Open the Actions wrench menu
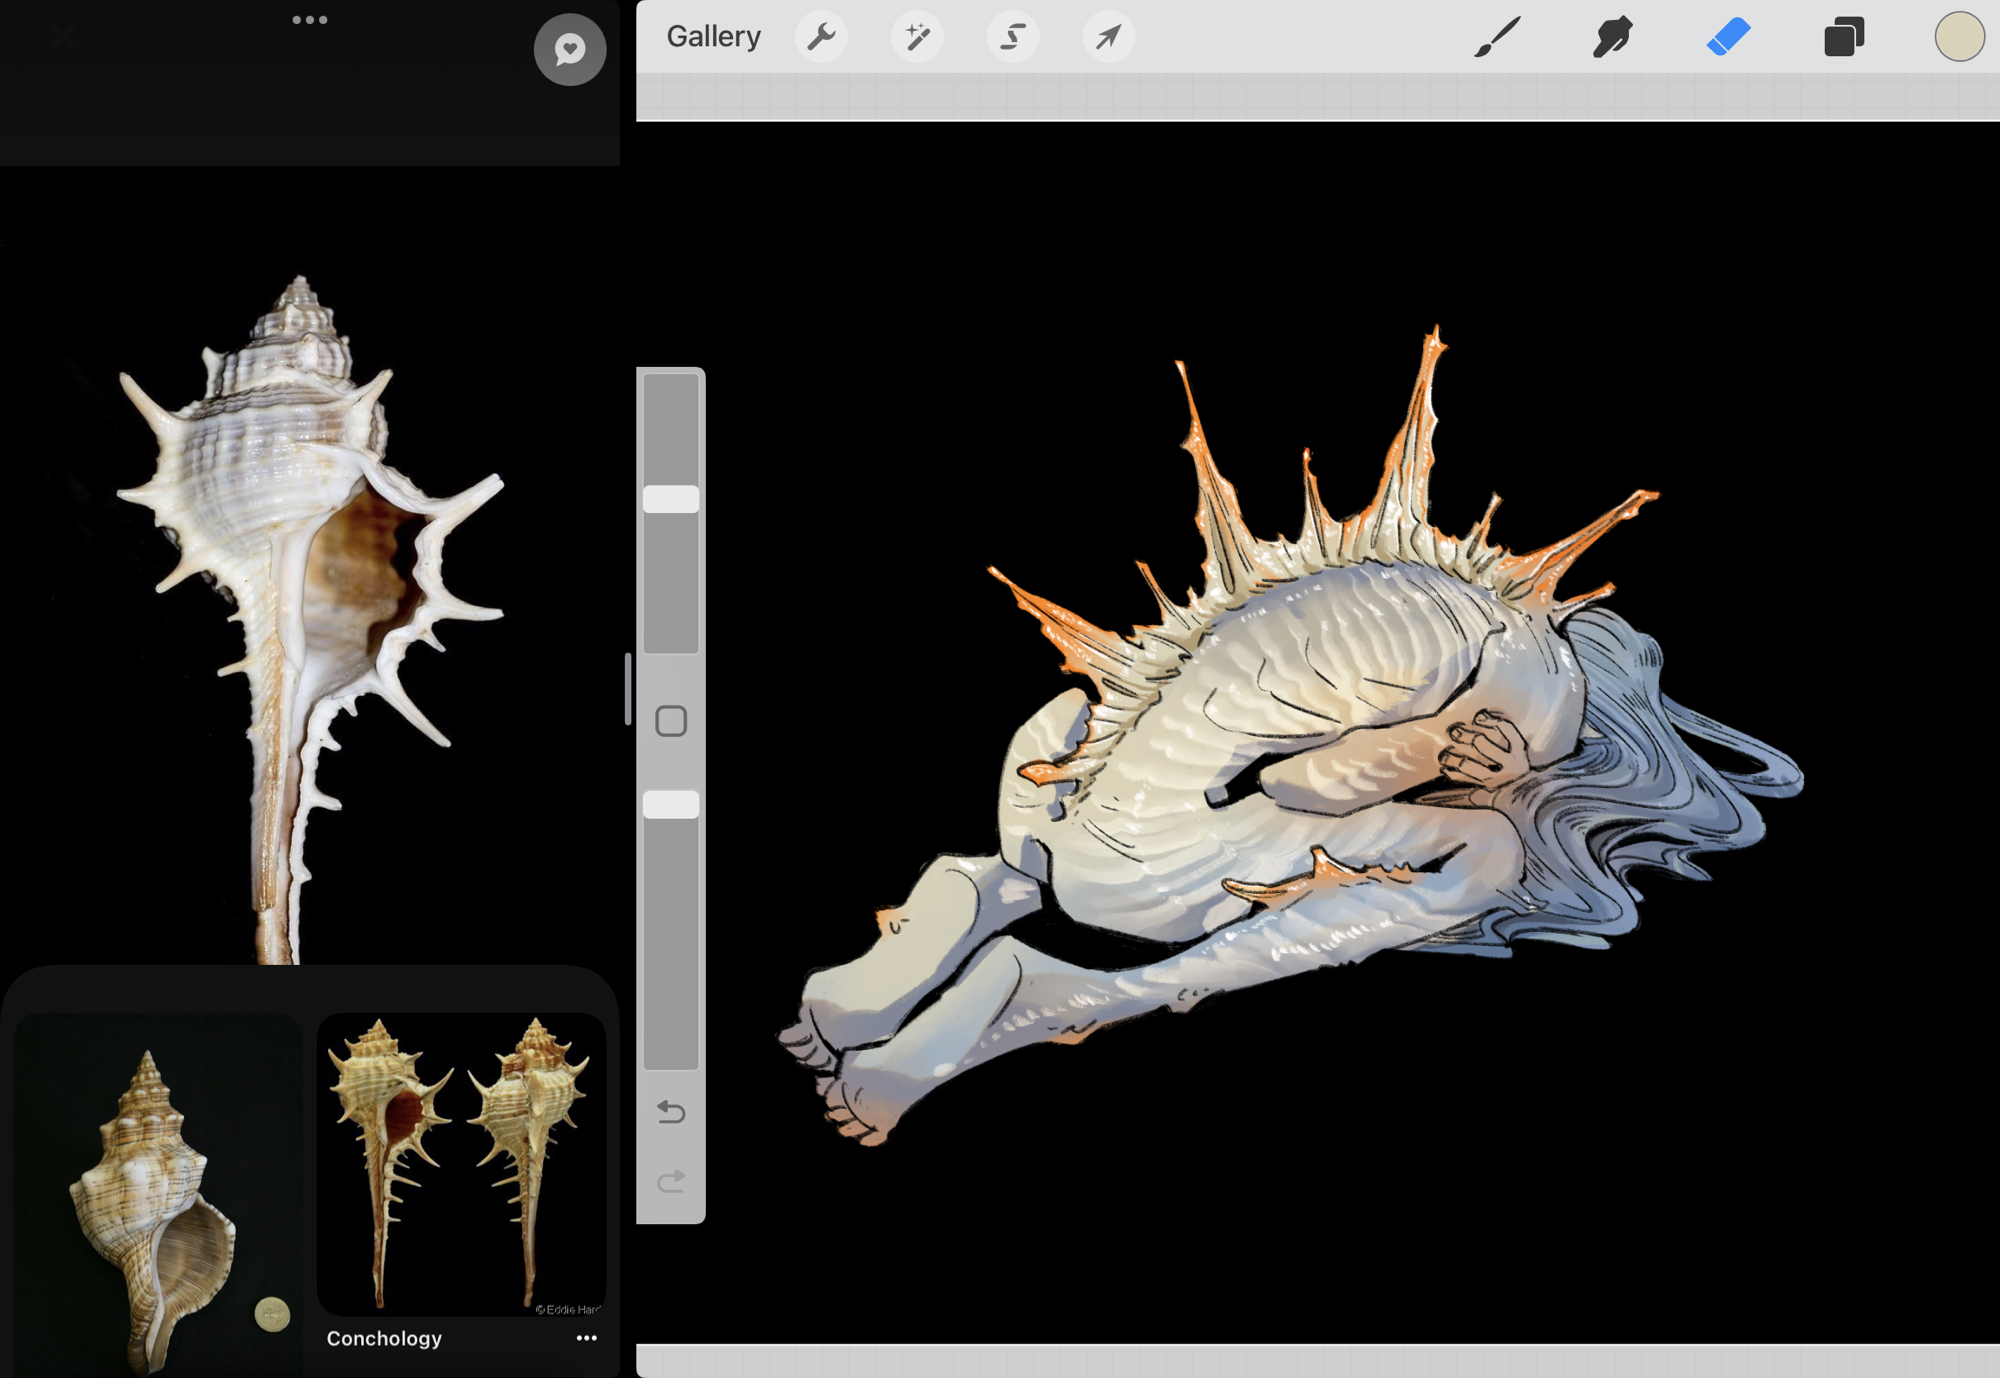The width and height of the screenshot is (2000, 1378). 821,37
